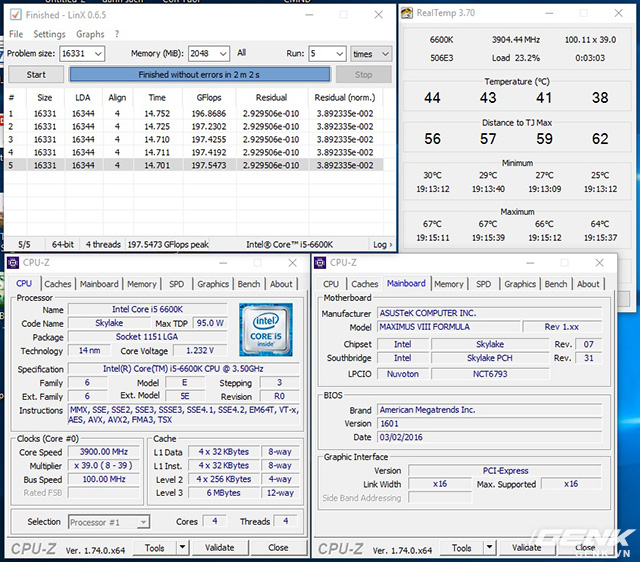
Task: Click the GFlops column header
Action: click(209, 98)
